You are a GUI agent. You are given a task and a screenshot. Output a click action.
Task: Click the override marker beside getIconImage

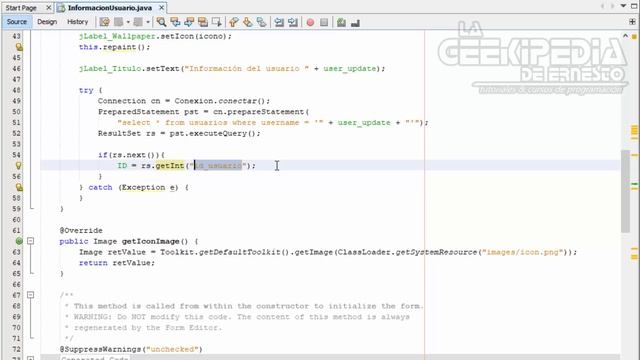pyautogui.click(x=19, y=241)
